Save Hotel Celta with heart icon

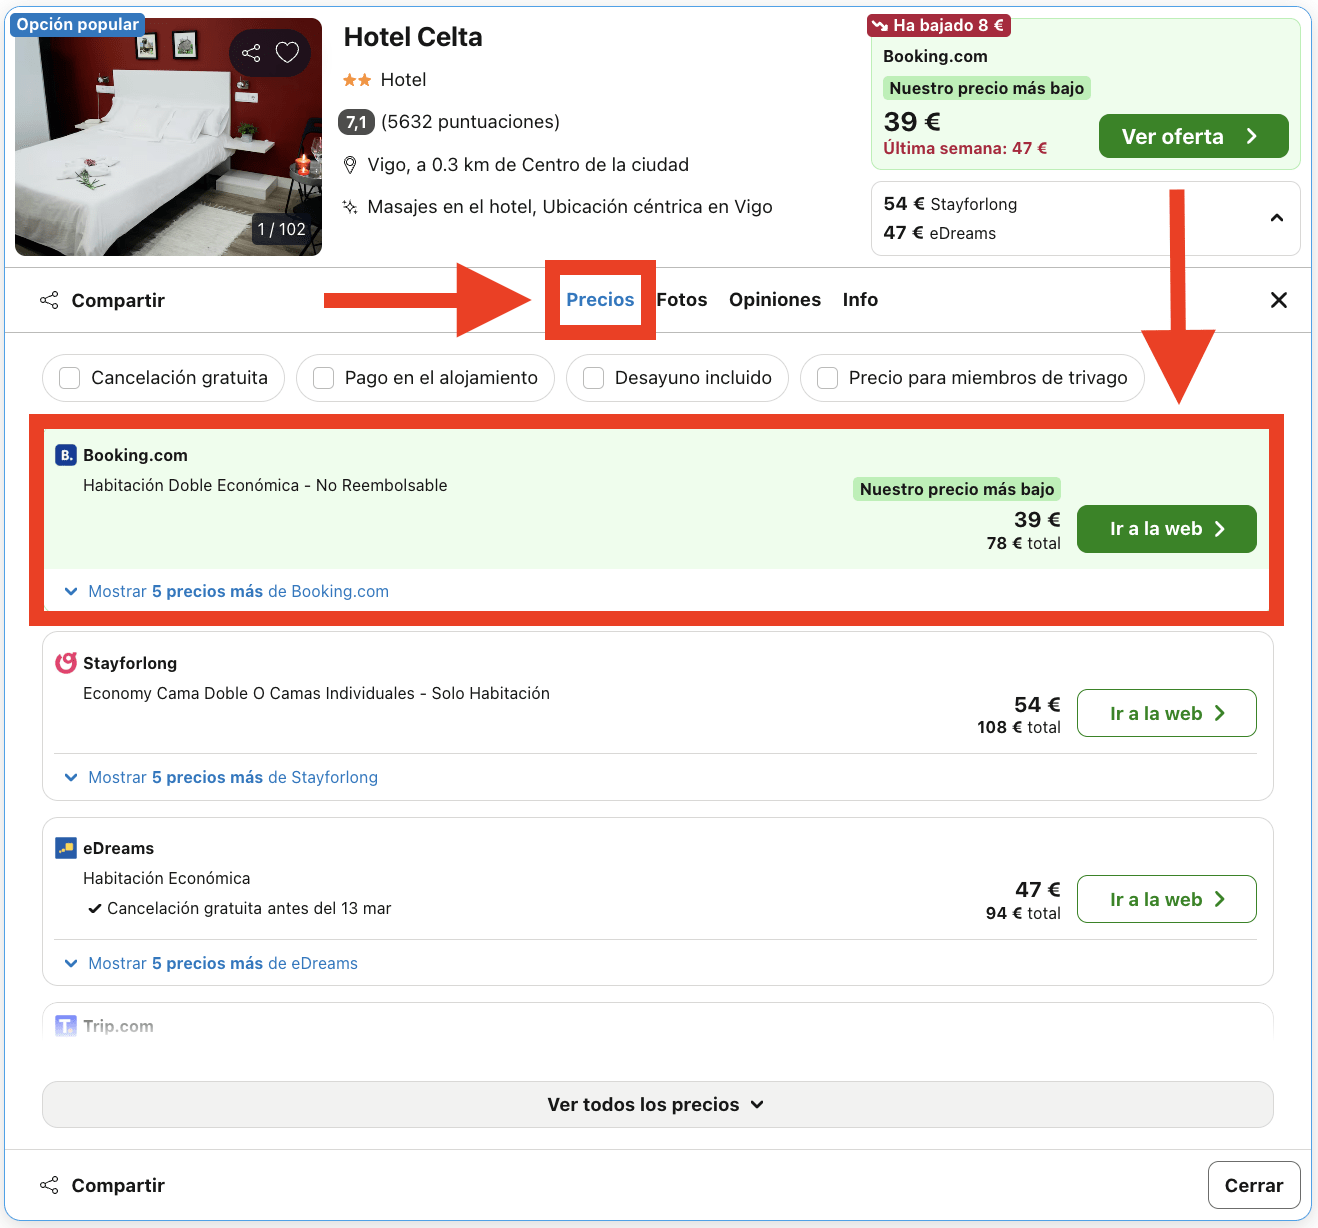pyautogui.click(x=287, y=53)
